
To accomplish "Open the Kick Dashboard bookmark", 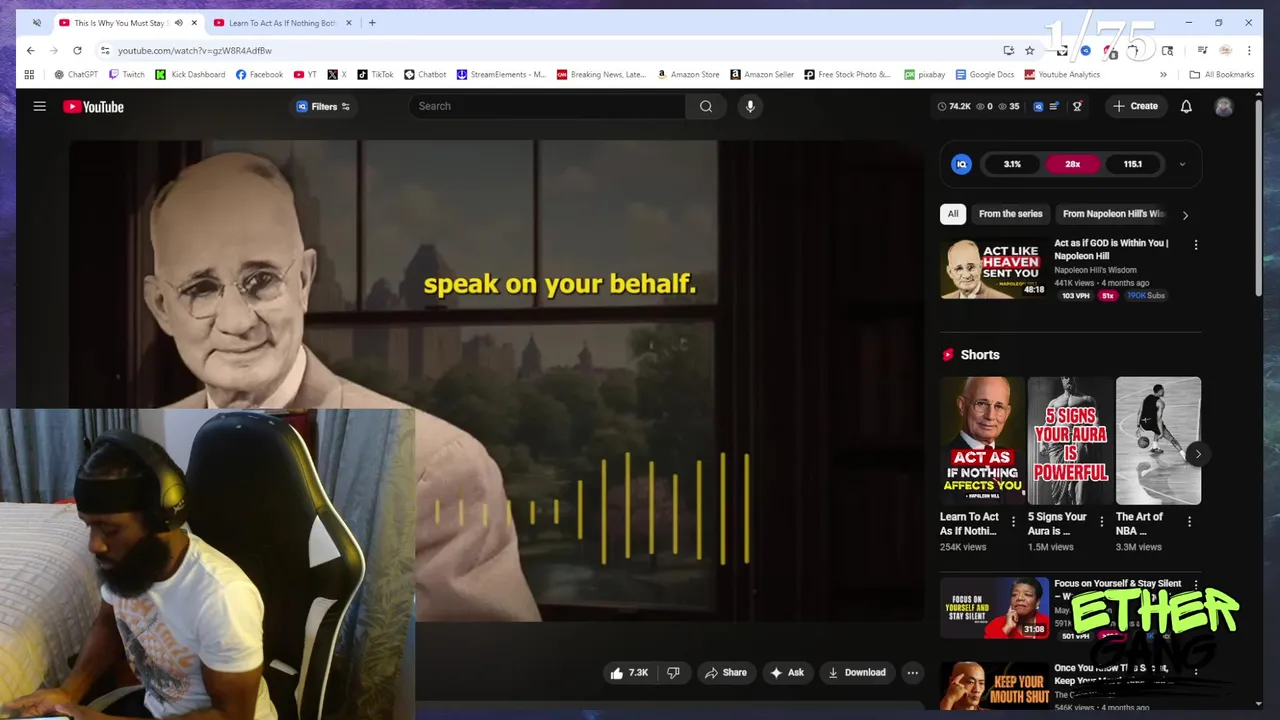I will 190,74.
